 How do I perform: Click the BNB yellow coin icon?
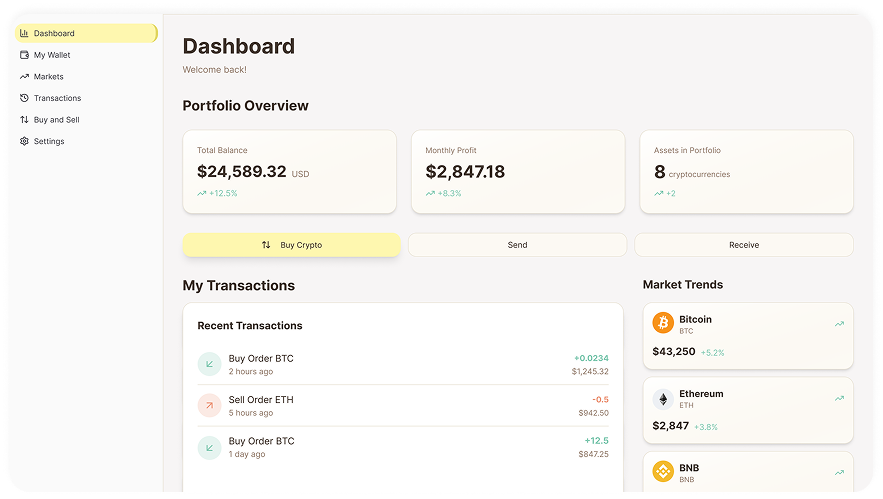coord(663,471)
